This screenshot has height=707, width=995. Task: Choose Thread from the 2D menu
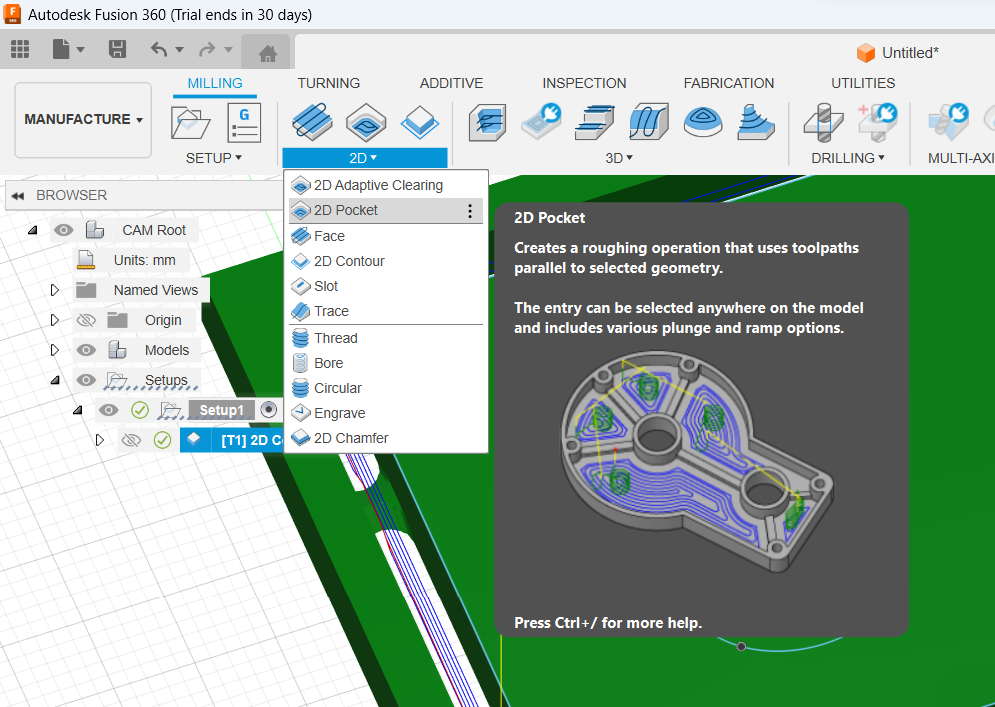pyautogui.click(x=386, y=338)
